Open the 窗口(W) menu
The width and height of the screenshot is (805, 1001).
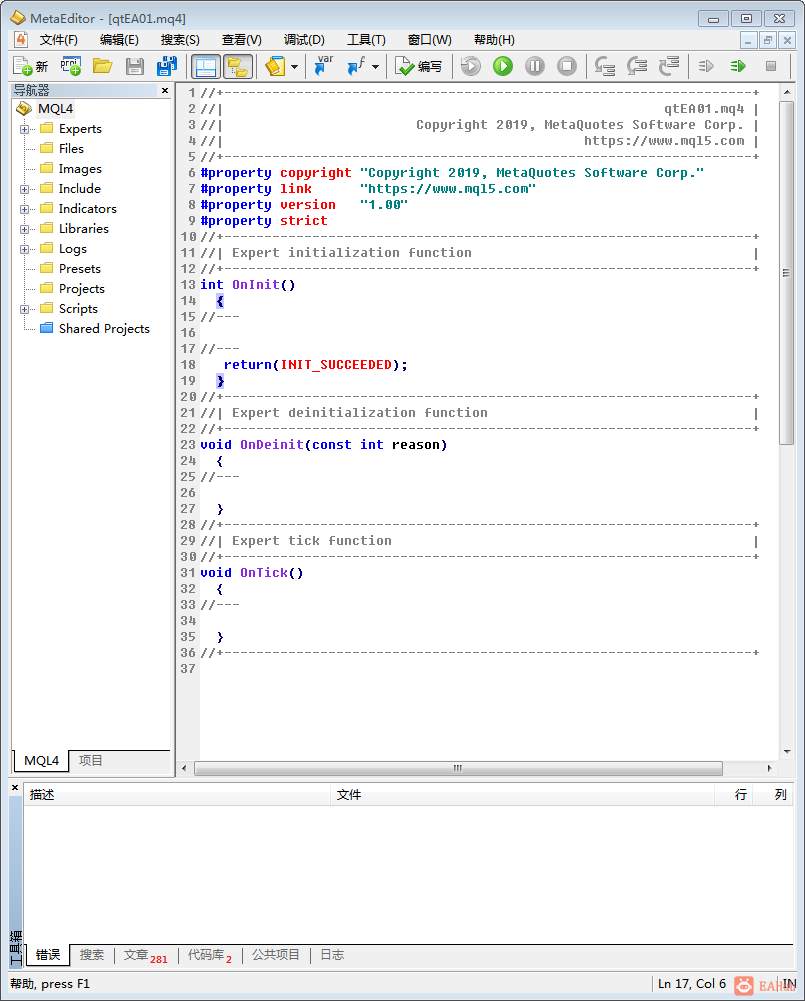[430, 40]
